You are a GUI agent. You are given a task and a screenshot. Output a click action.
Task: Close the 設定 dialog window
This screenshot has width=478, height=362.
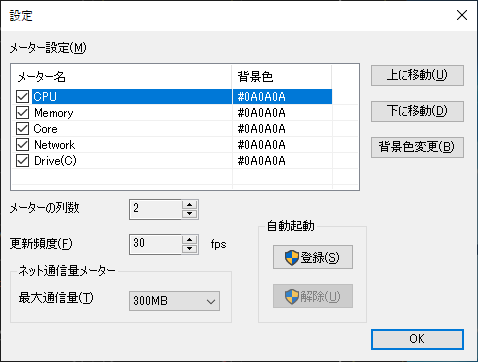(462, 15)
